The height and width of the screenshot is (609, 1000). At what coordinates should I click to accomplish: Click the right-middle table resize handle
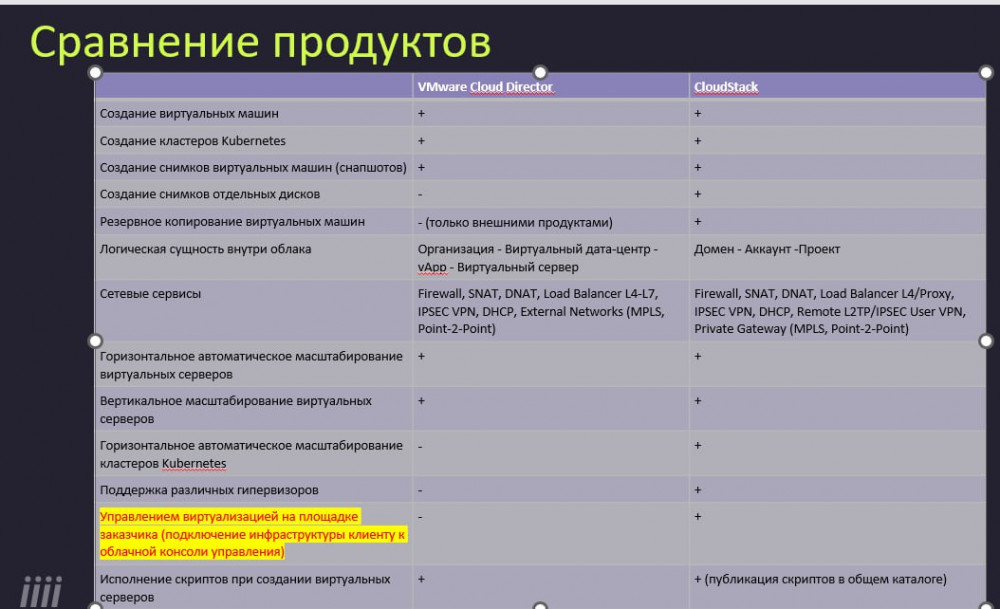tap(986, 341)
